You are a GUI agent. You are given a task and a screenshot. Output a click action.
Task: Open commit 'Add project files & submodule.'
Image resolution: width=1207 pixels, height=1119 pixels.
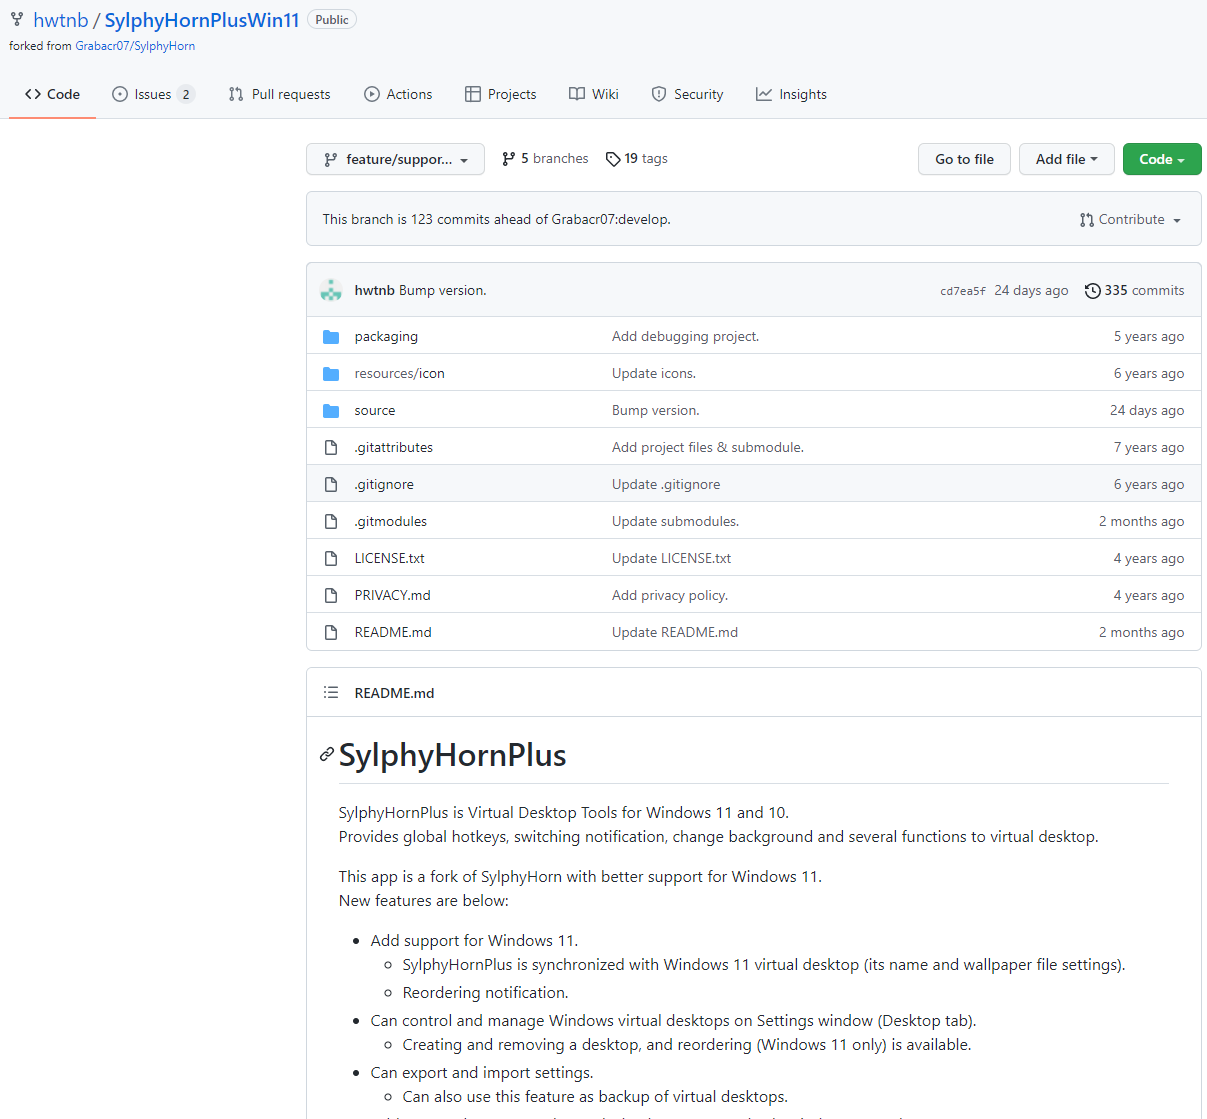point(708,447)
